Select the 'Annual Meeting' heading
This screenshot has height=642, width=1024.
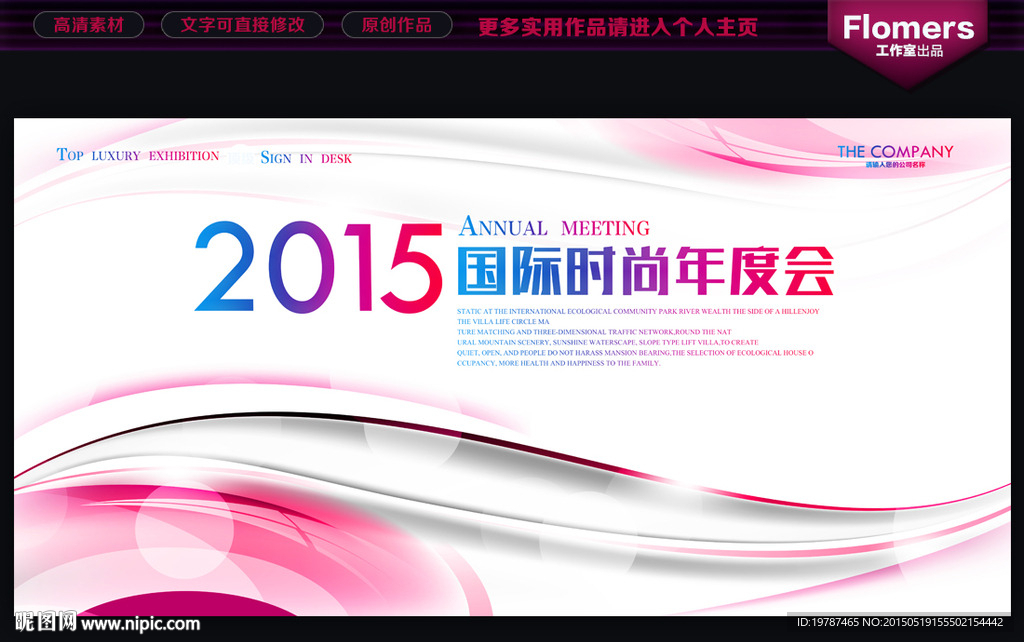coord(554,227)
